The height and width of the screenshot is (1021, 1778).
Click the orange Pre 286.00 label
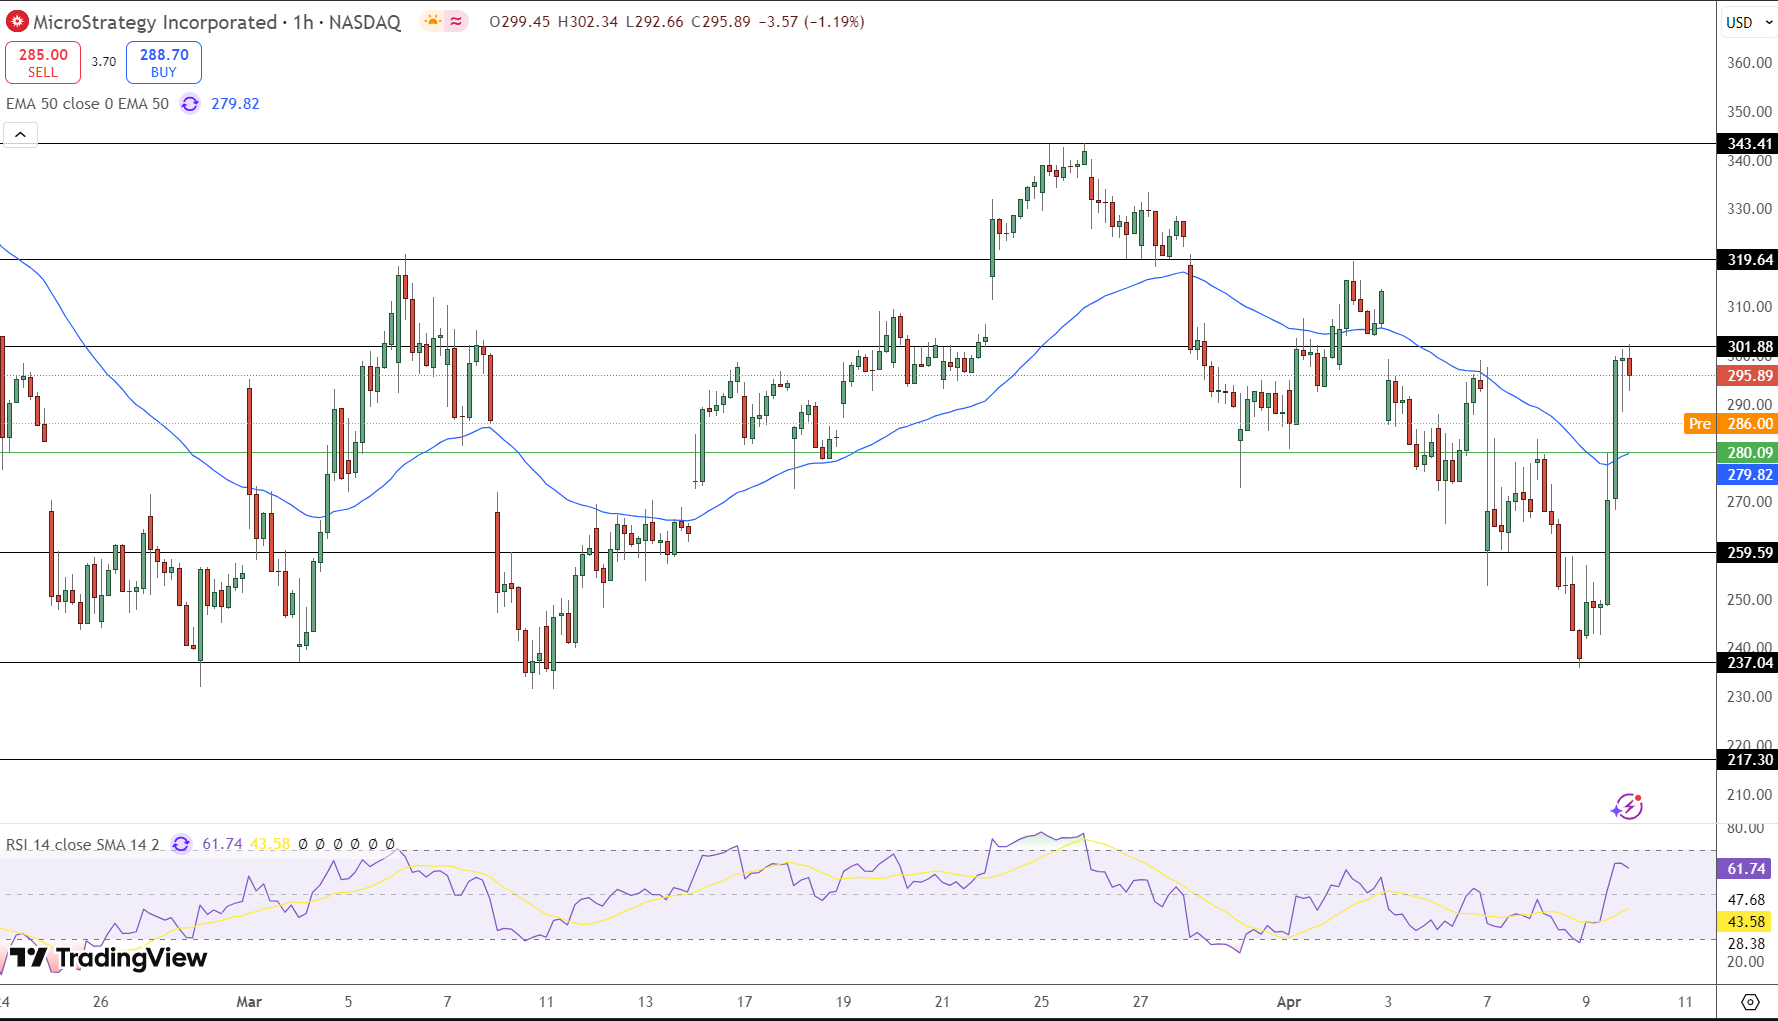click(x=1731, y=424)
